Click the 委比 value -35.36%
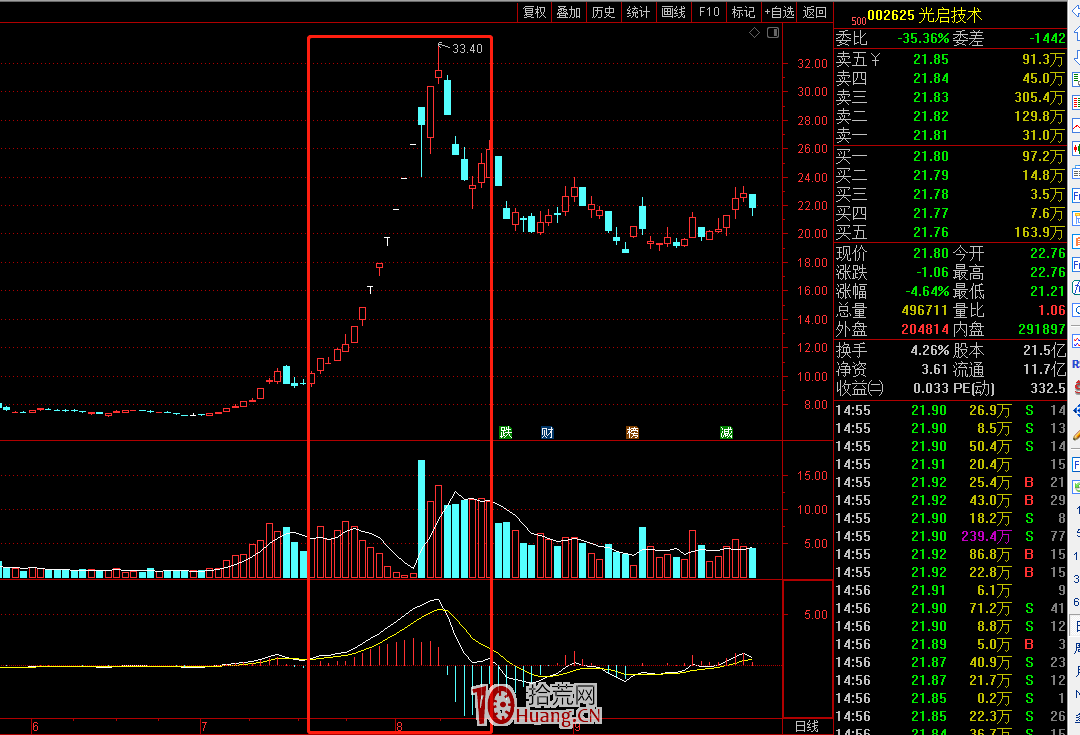The image size is (1080, 735). click(x=923, y=39)
